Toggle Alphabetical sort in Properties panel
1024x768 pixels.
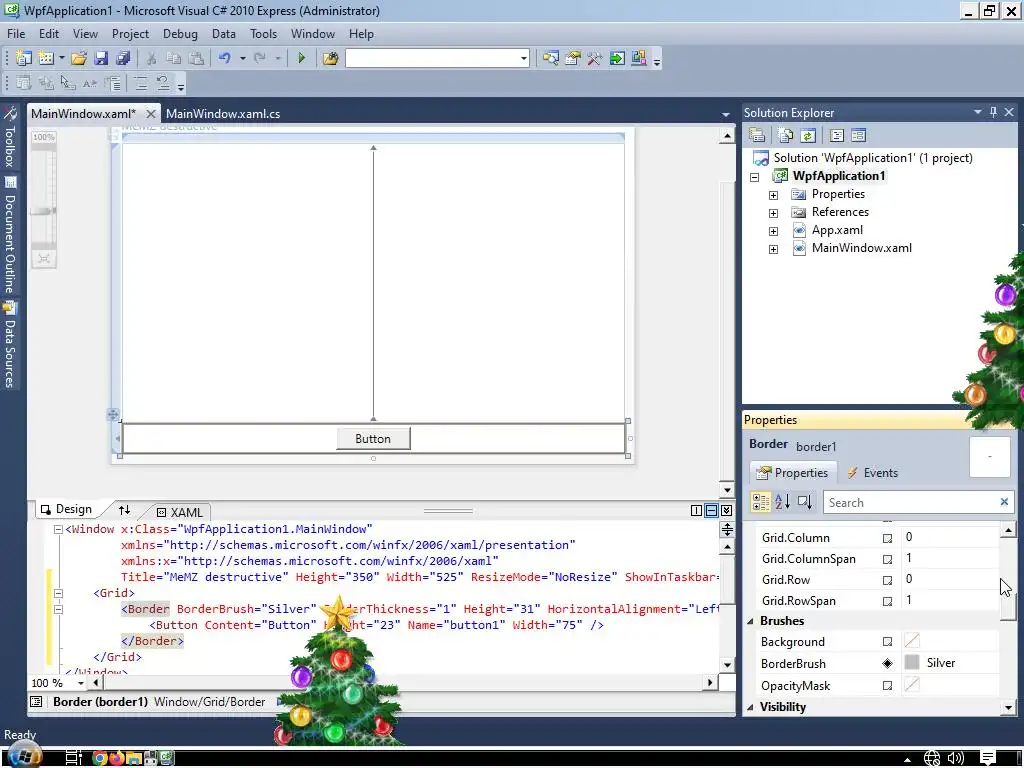tap(782, 502)
